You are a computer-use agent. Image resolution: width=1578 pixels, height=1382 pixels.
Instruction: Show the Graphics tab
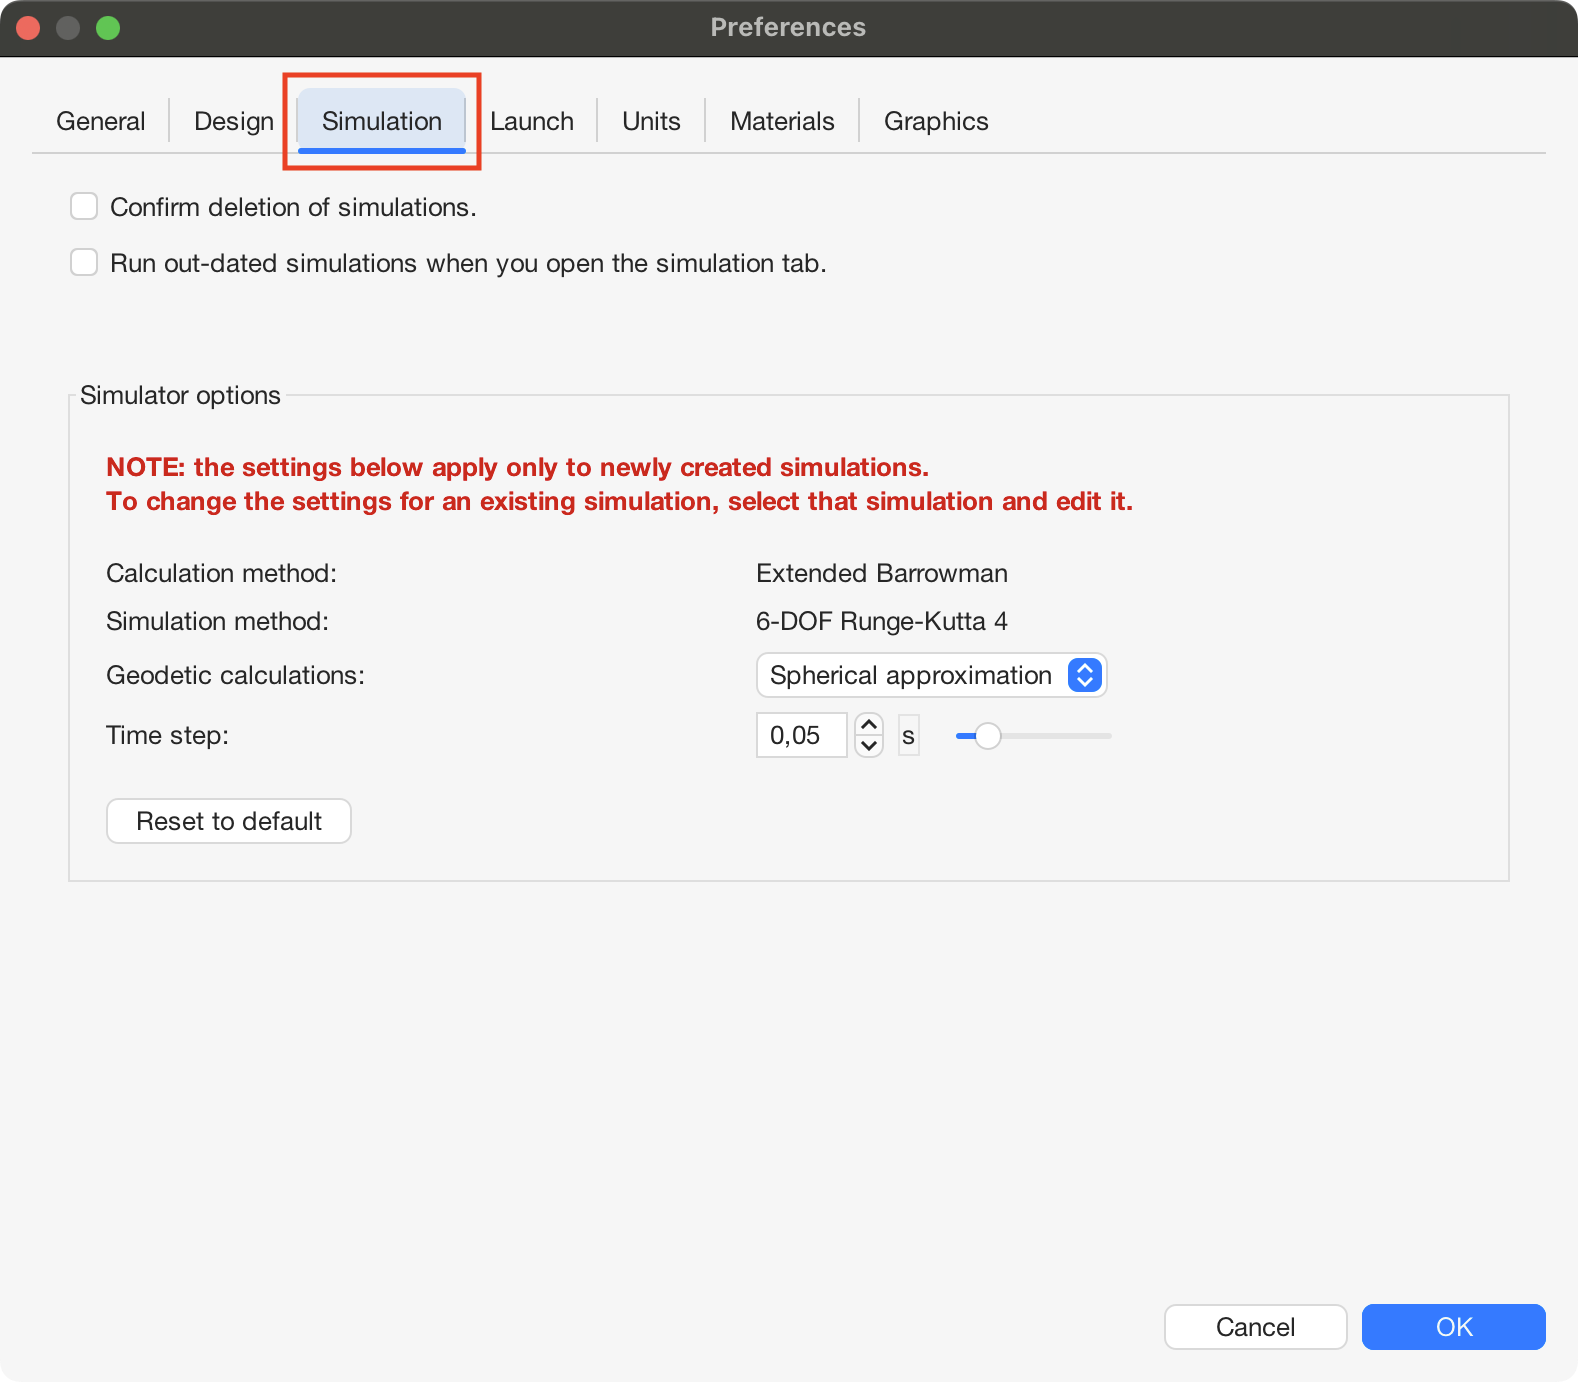pos(936,121)
